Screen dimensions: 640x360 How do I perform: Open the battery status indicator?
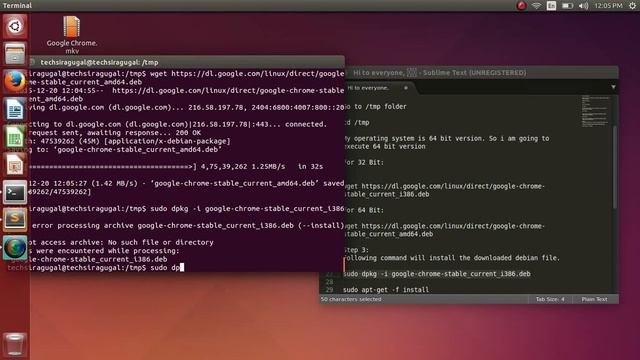[x=567, y=6]
